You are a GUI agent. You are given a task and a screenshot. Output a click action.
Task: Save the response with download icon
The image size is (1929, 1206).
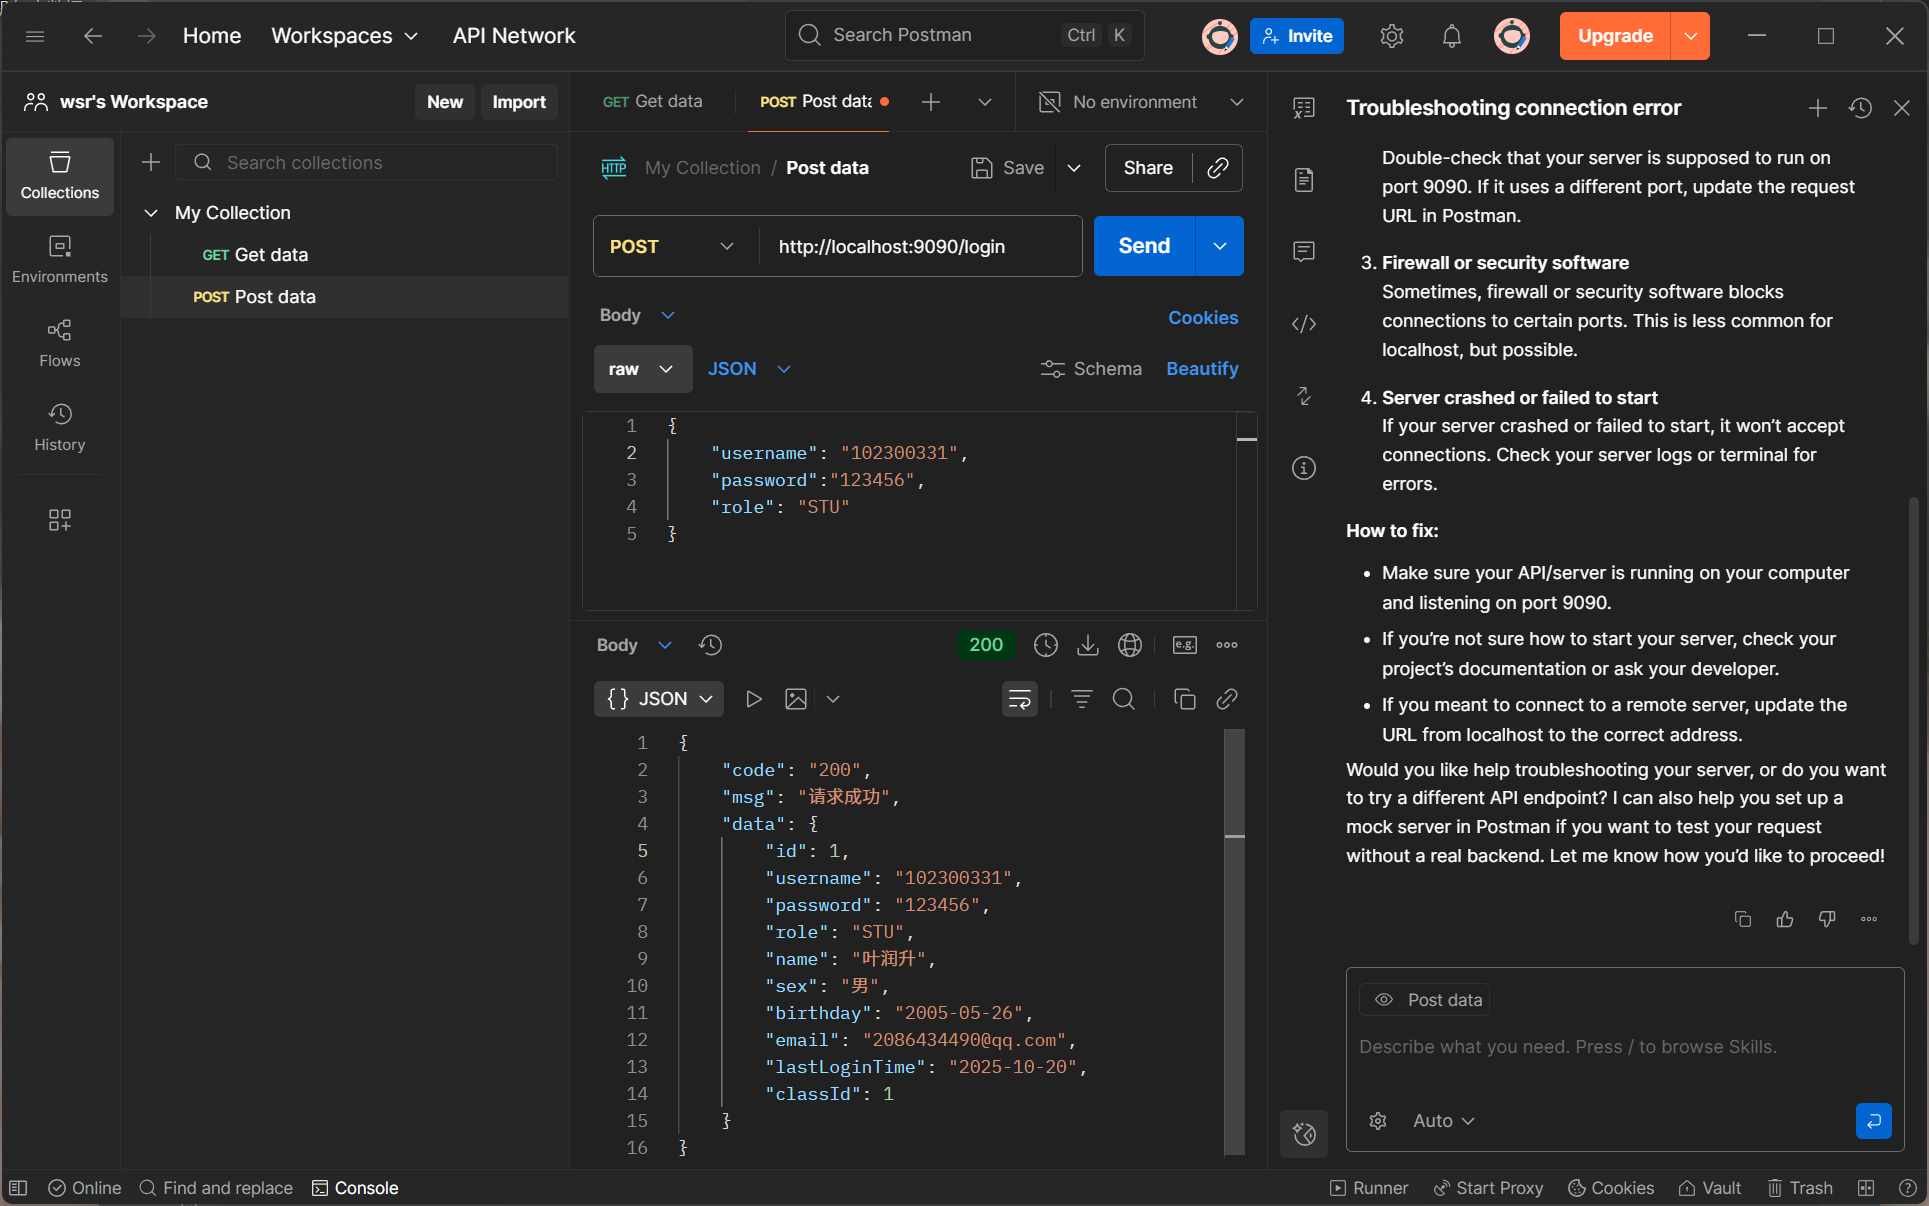point(1088,645)
